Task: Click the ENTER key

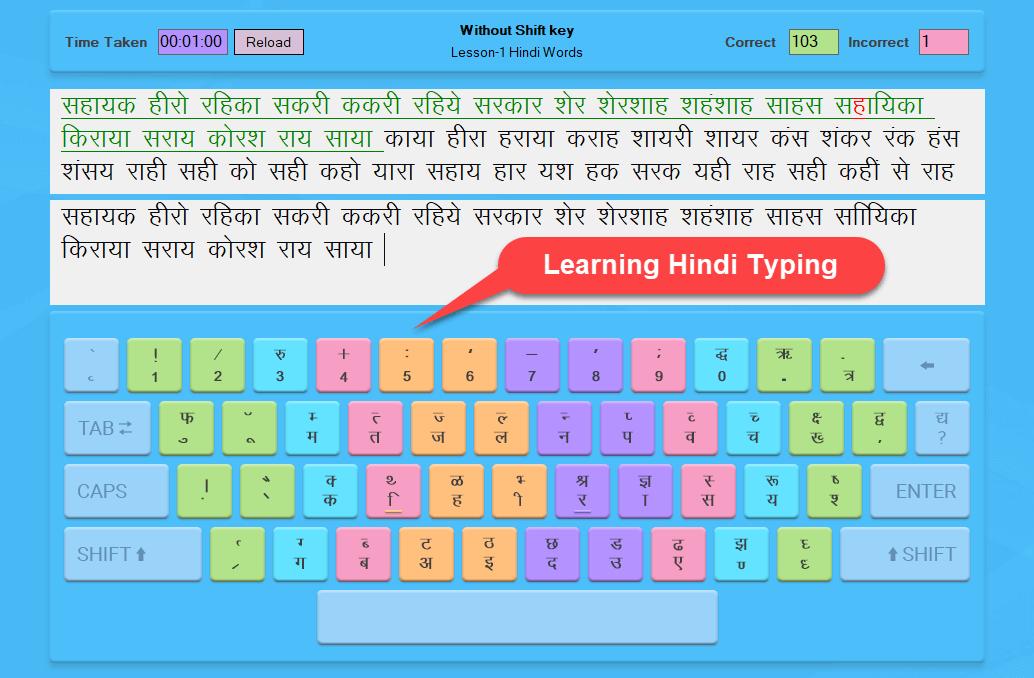Action: (x=919, y=491)
